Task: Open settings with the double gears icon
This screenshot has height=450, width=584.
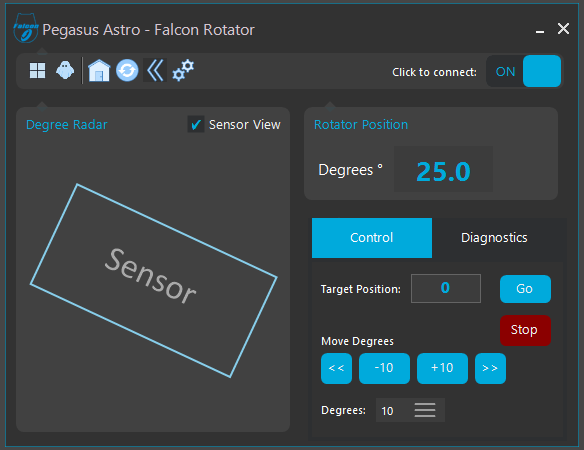Action: [x=183, y=70]
